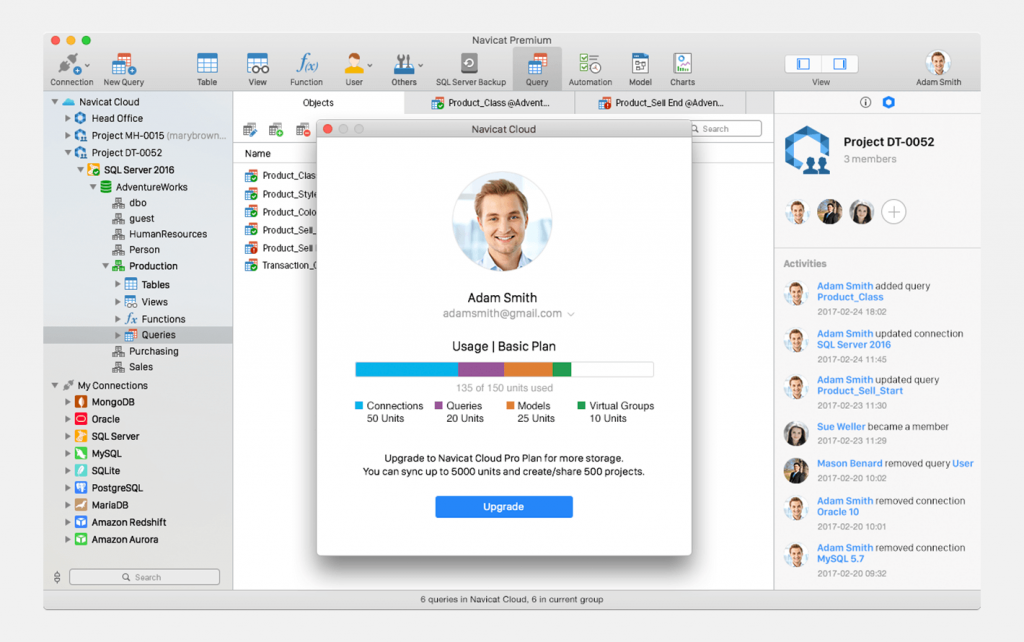
Task: Click the sidebar Search field
Action: point(144,577)
